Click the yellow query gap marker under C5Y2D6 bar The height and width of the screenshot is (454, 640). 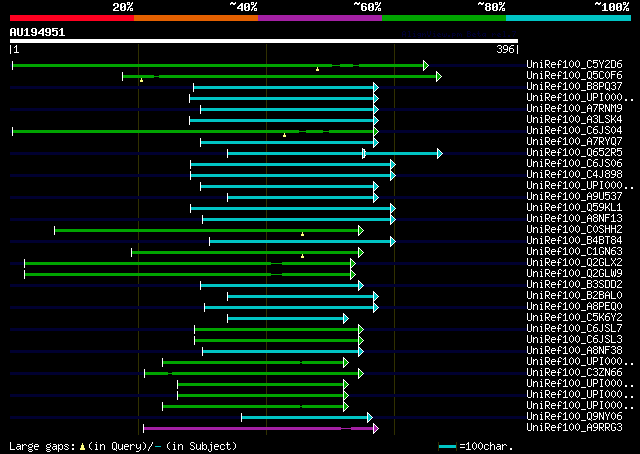(318, 69)
